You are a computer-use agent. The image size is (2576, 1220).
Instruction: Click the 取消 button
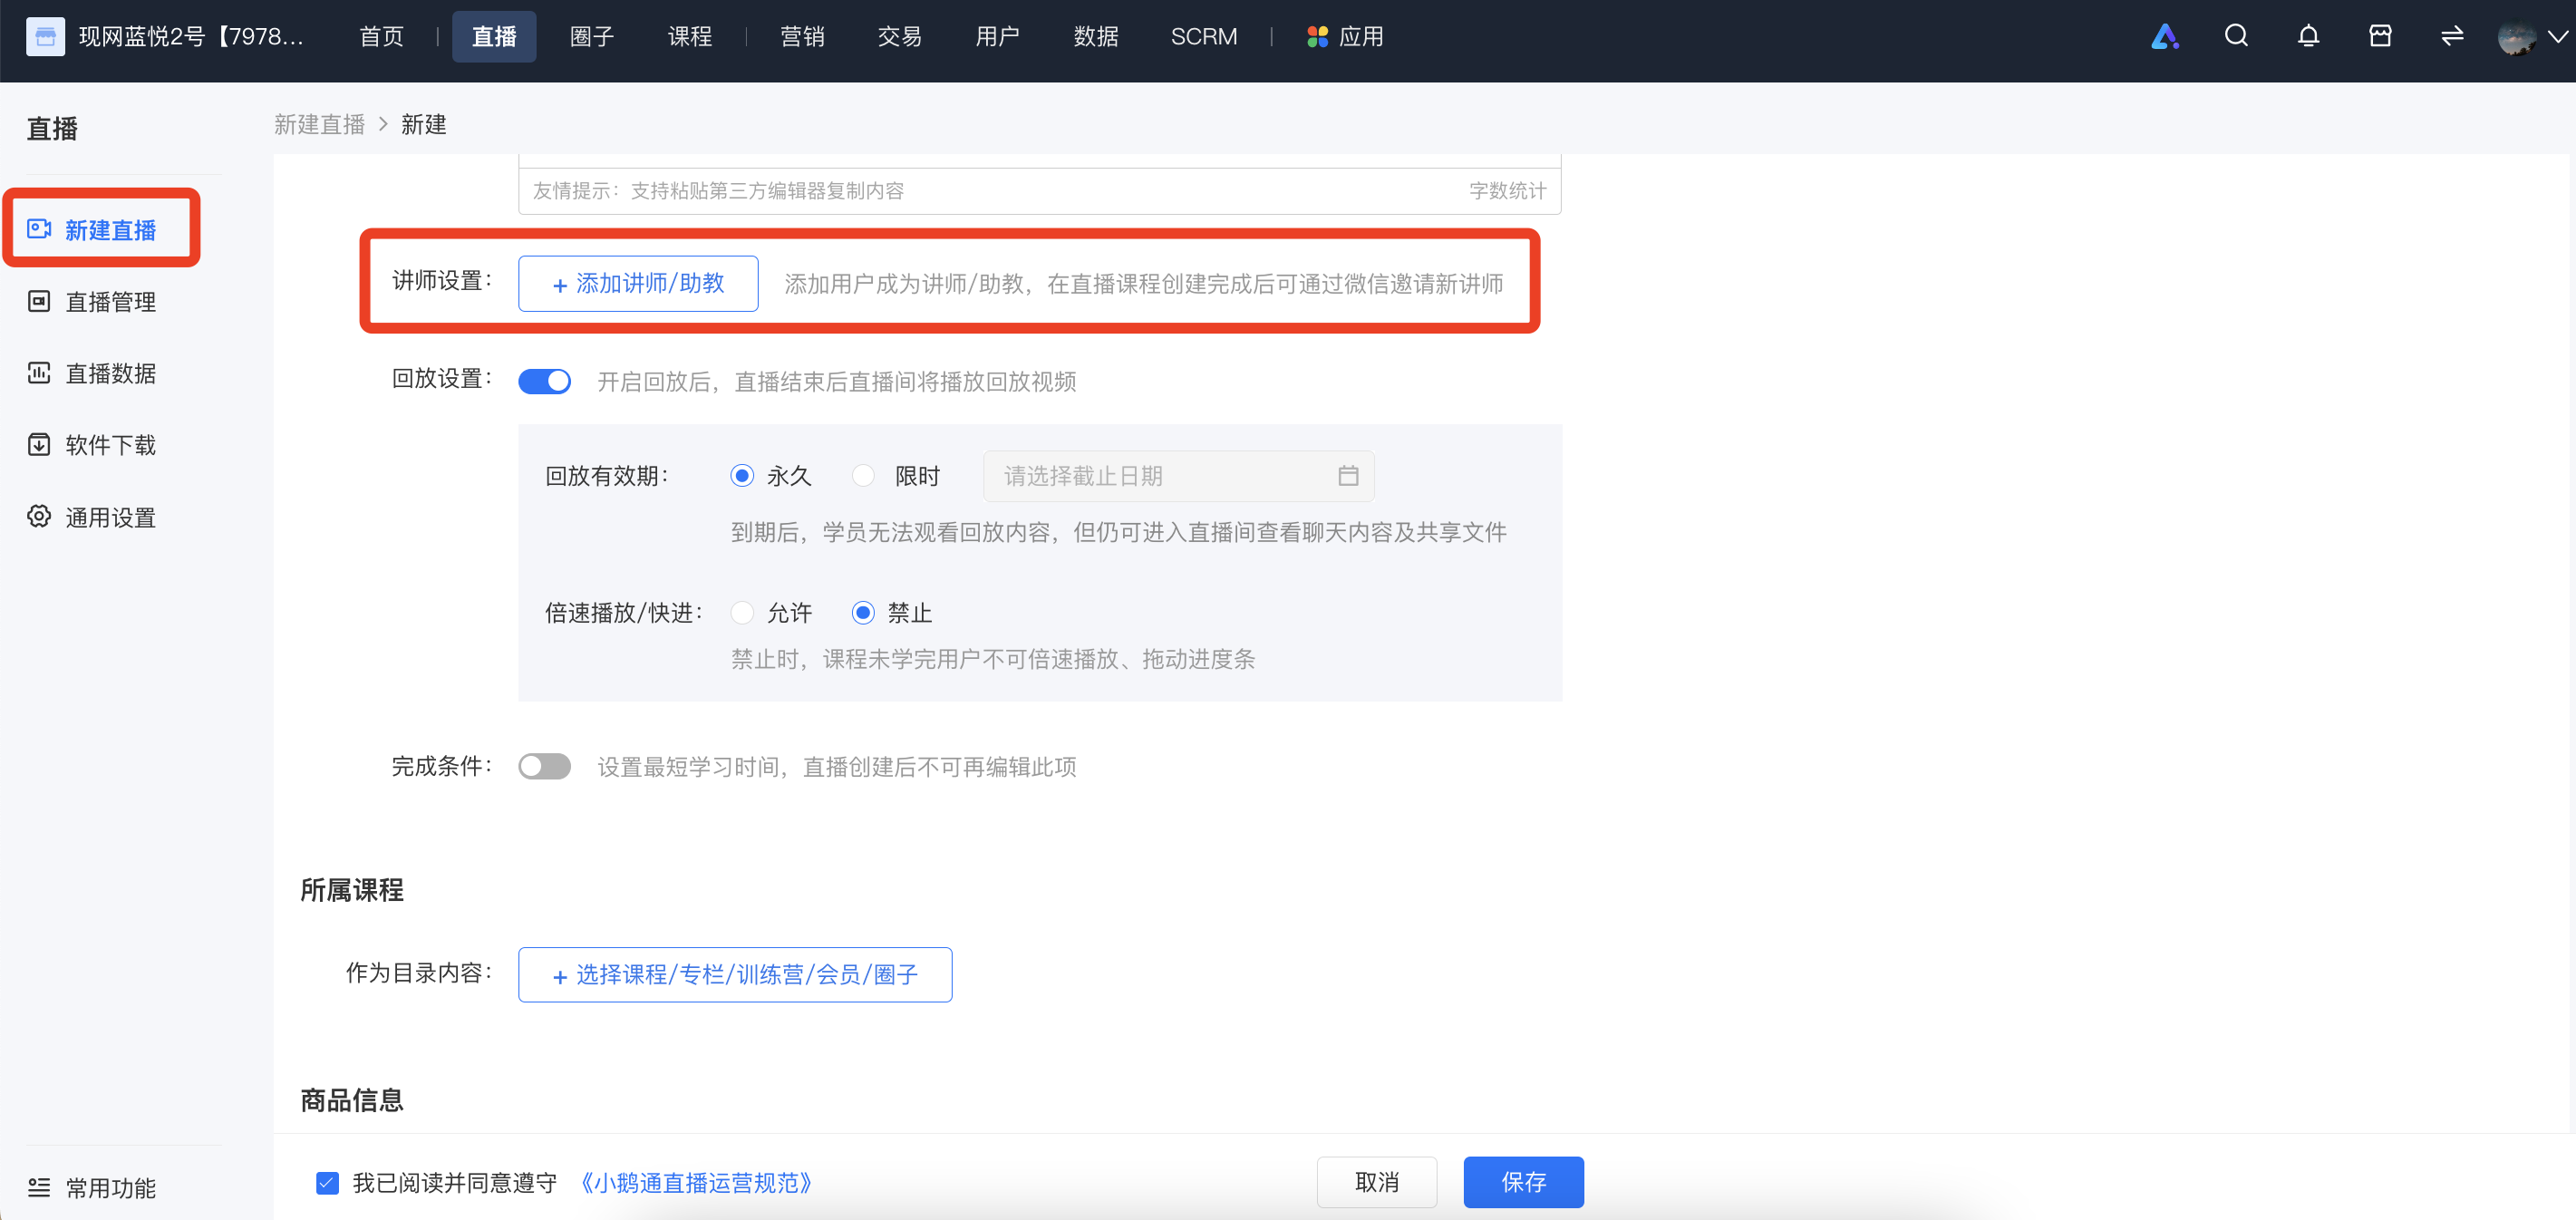tap(1377, 1183)
